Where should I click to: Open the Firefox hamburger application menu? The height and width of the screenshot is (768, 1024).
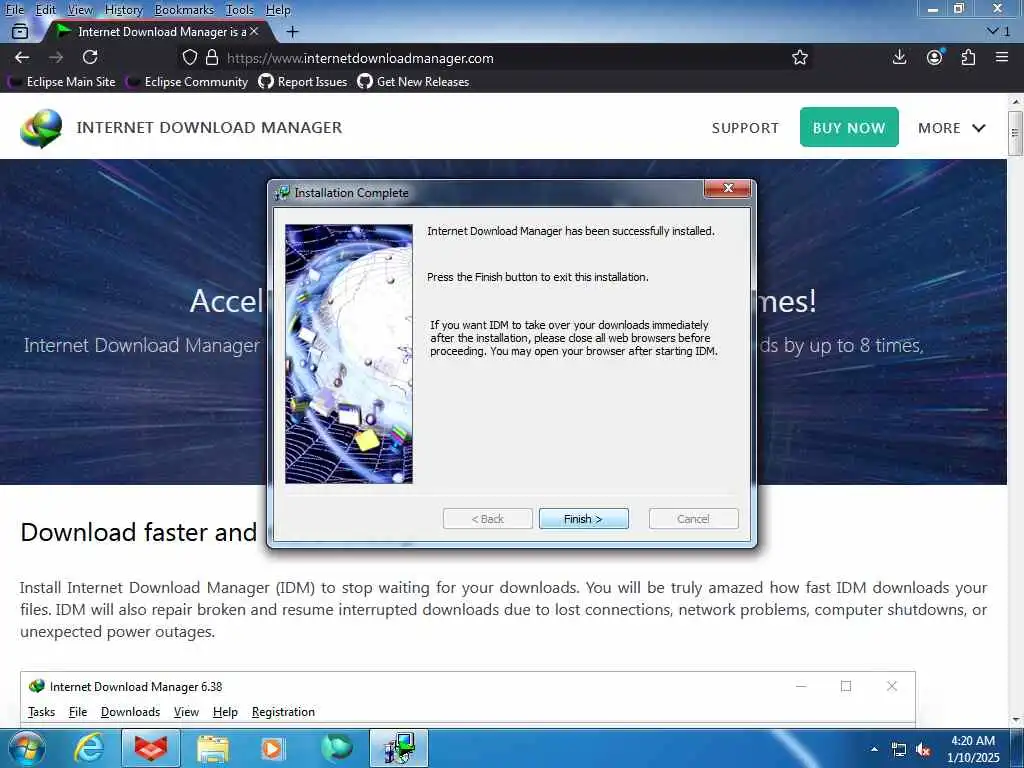coord(1002,57)
